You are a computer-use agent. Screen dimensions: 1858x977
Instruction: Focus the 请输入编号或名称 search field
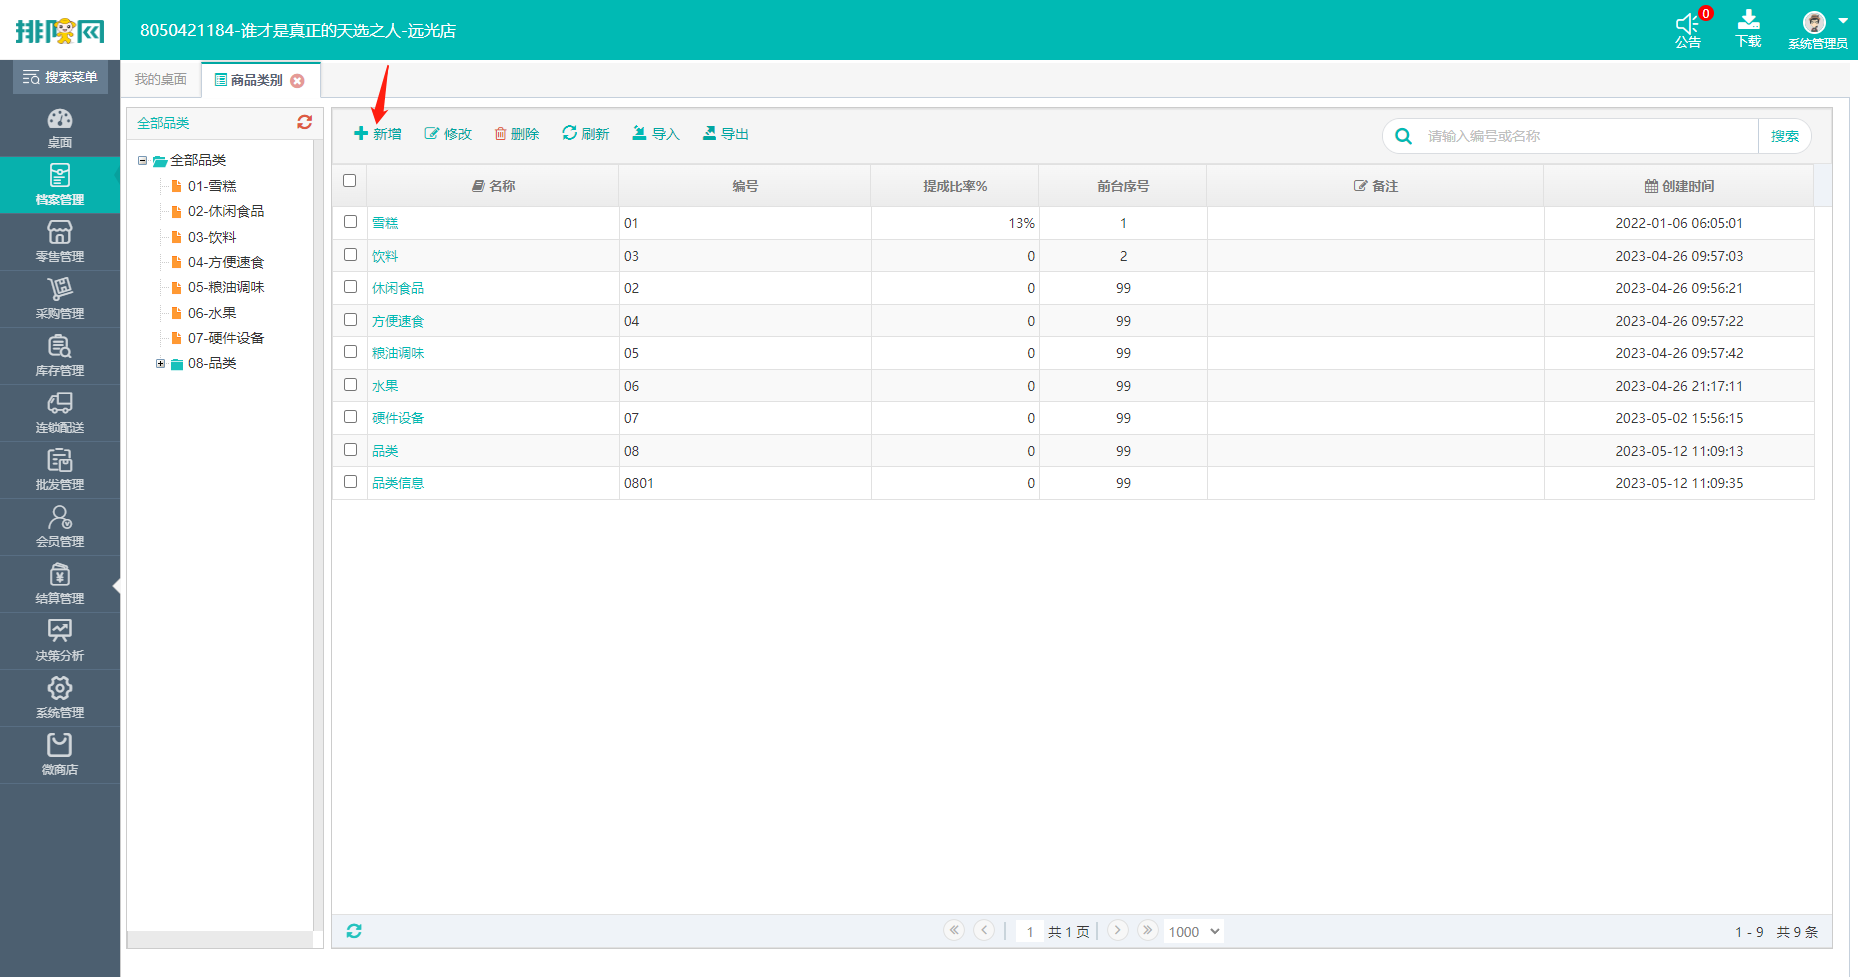(x=1590, y=136)
